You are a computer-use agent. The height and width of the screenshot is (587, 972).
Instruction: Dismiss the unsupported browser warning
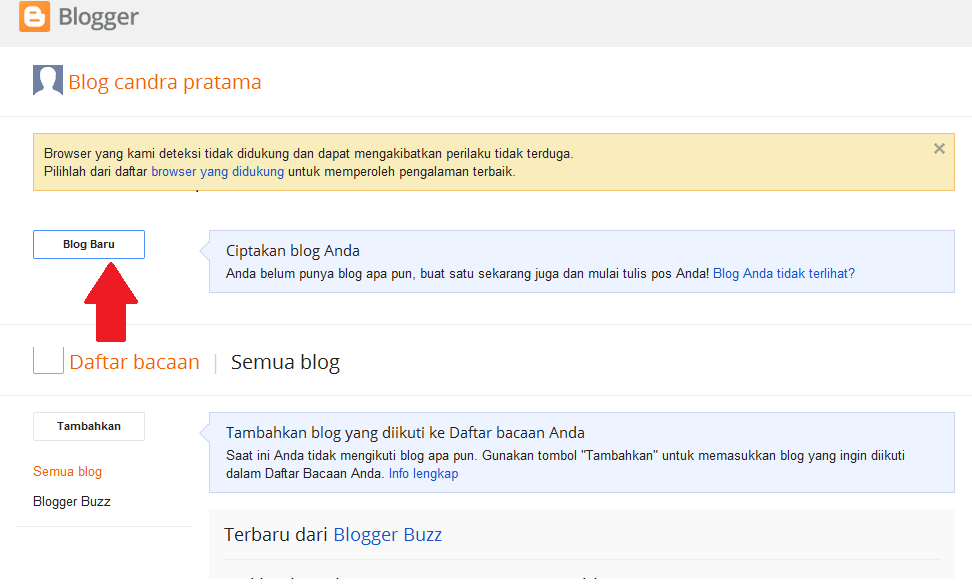(939, 149)
